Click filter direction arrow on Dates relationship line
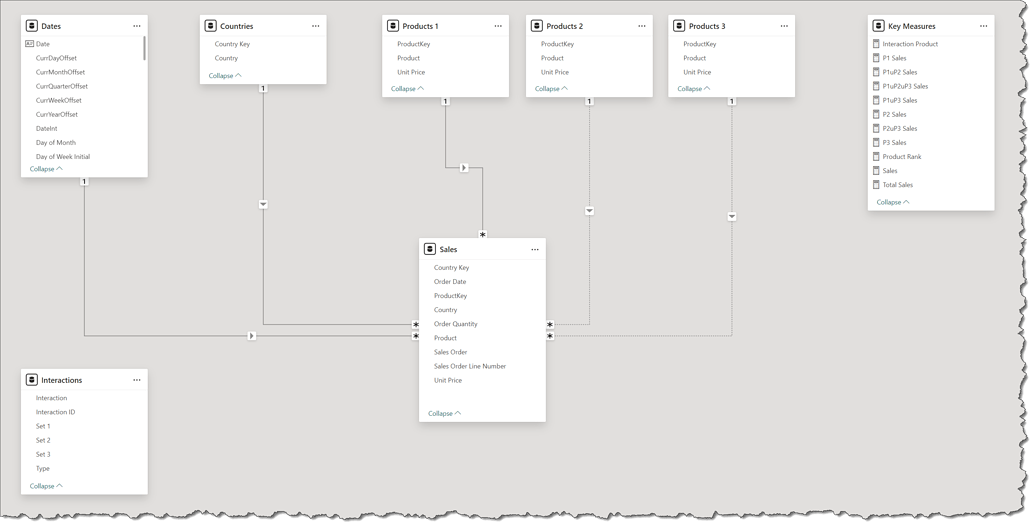Screen dimensions: 1035x526 click(252, 336)
